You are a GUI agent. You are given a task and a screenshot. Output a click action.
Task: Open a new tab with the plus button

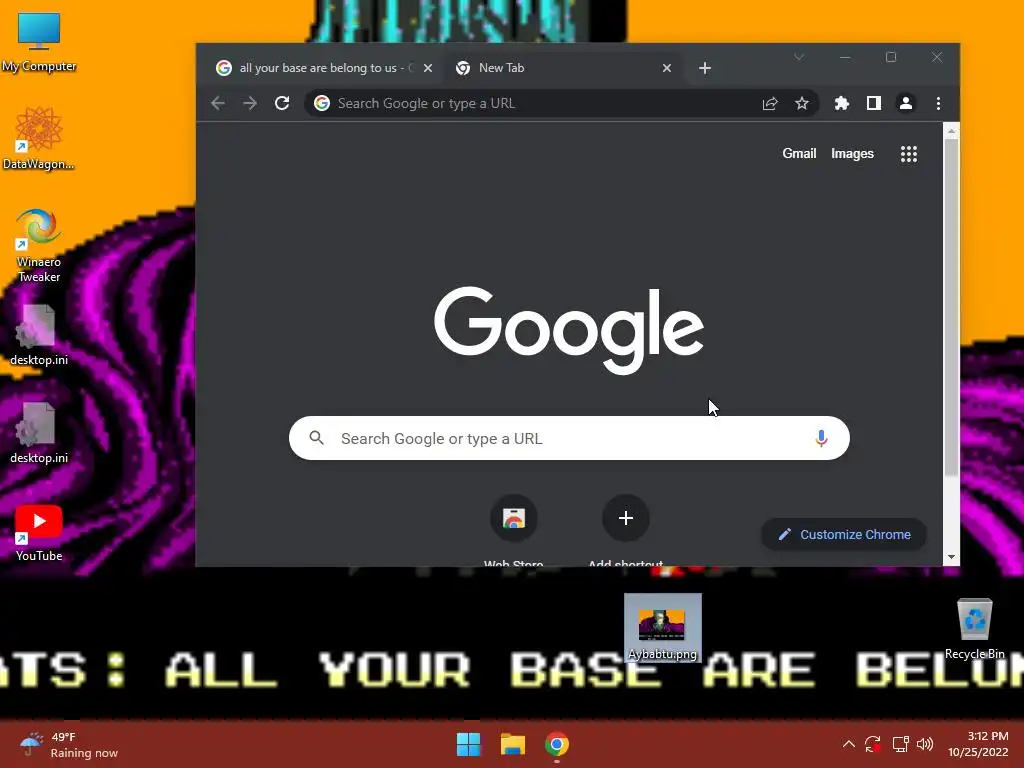tap(705, 68)
